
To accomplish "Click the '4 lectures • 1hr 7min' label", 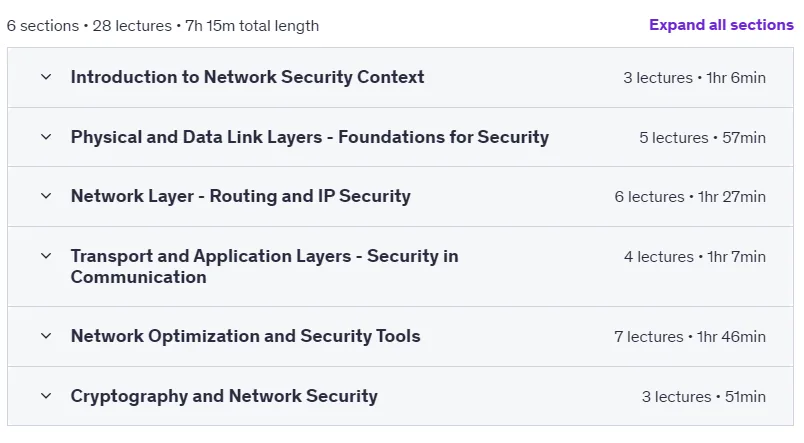I will pos(695,256).
